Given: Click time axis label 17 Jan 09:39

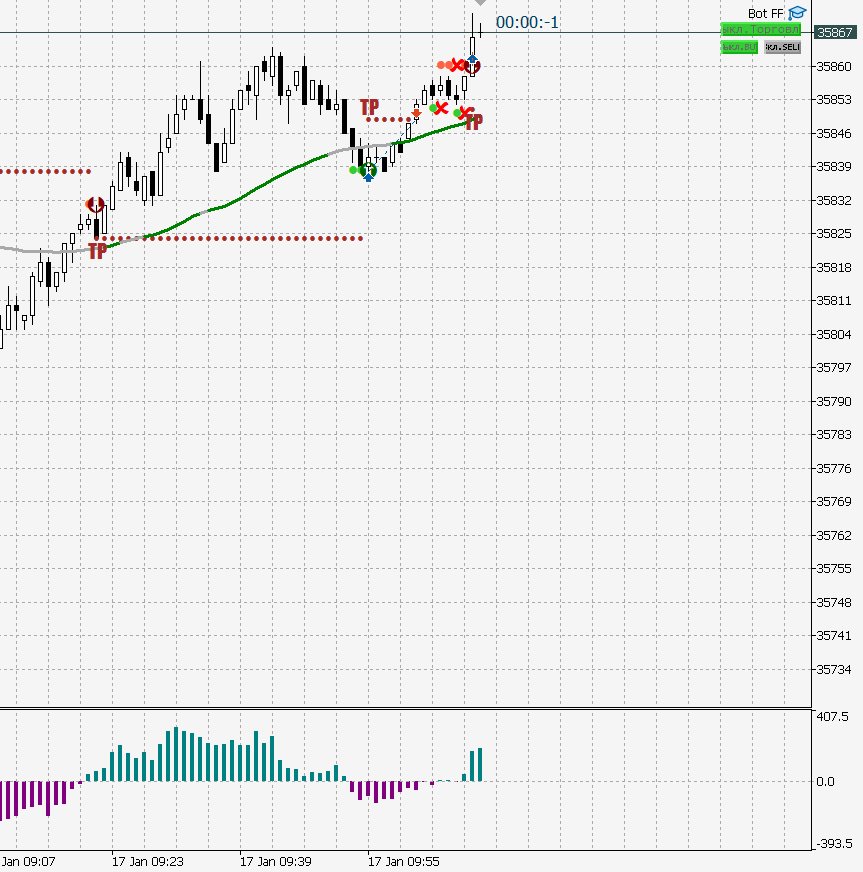Looking at the screenshot, I should click(275, 861).
